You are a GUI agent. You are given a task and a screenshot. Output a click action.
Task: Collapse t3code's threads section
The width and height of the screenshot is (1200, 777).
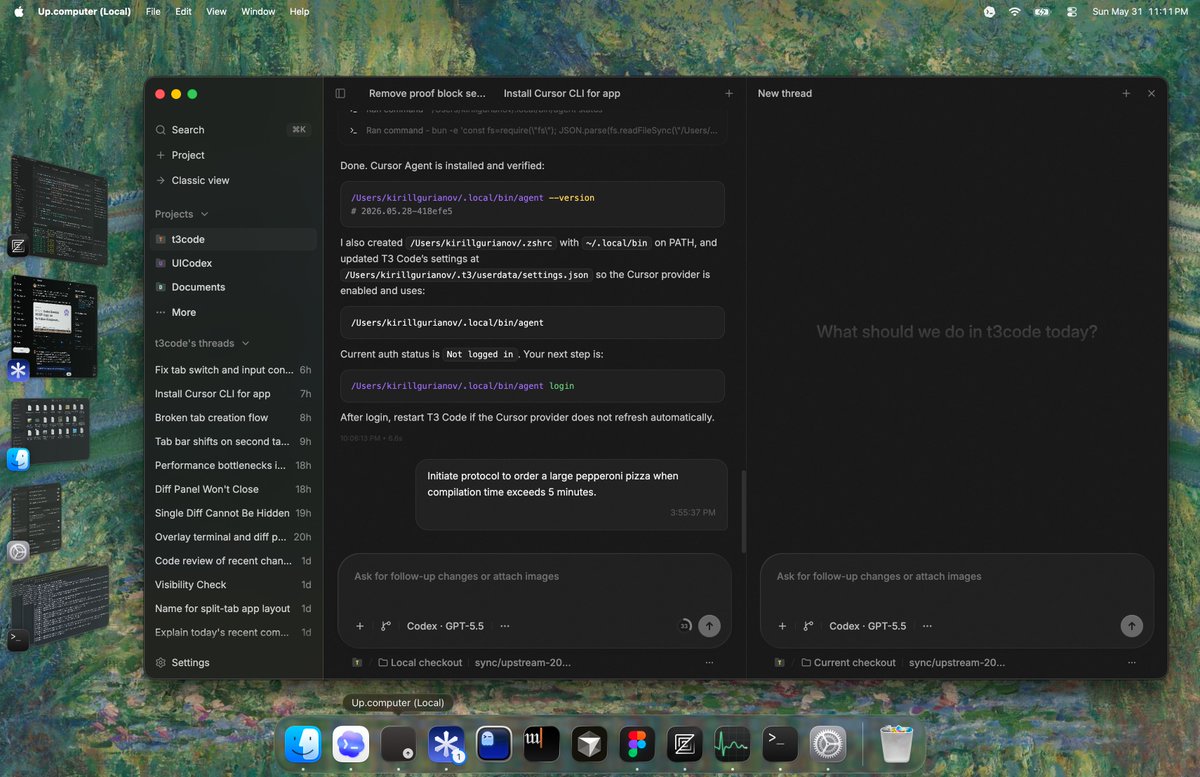coord(246,343)
